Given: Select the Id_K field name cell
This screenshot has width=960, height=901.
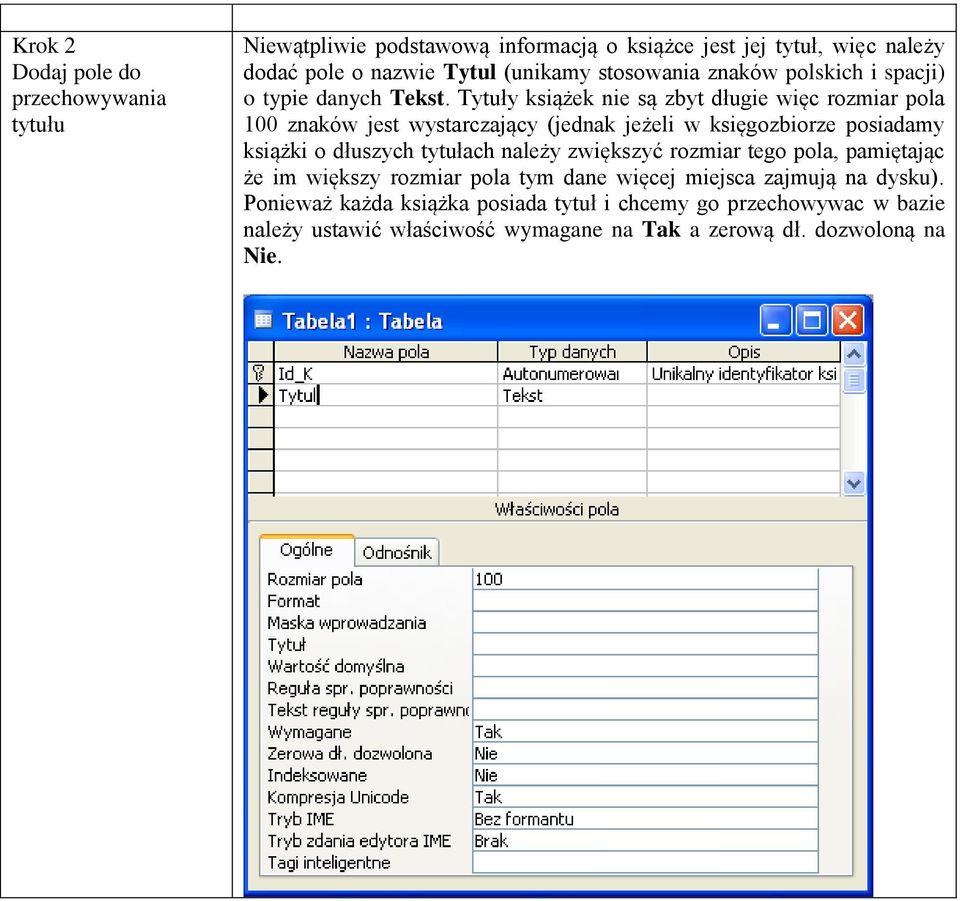Looking at the screenshot, I should (x=386, y=374).
